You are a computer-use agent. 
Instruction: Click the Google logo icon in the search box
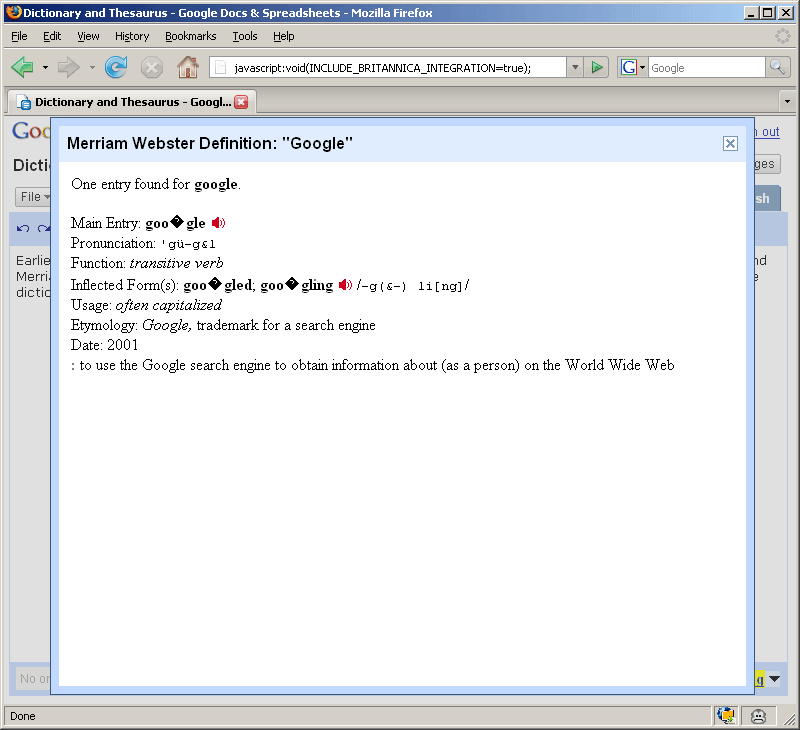click(x=630, y=67)
